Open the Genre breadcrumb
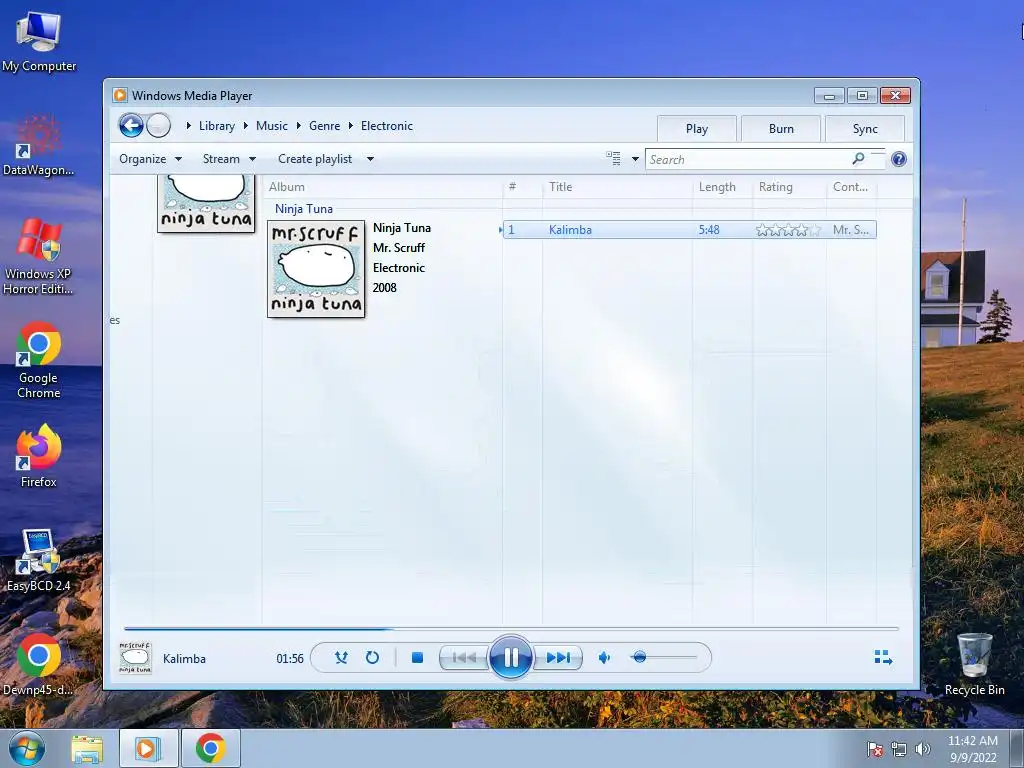 [x=325, y=126]
